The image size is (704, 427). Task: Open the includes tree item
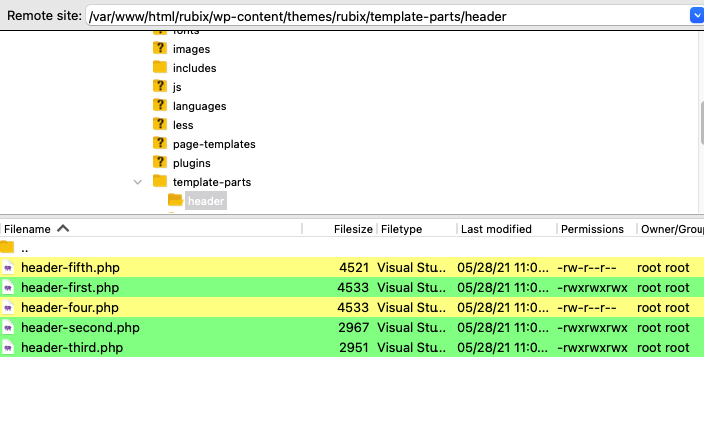tap(194, 68)
